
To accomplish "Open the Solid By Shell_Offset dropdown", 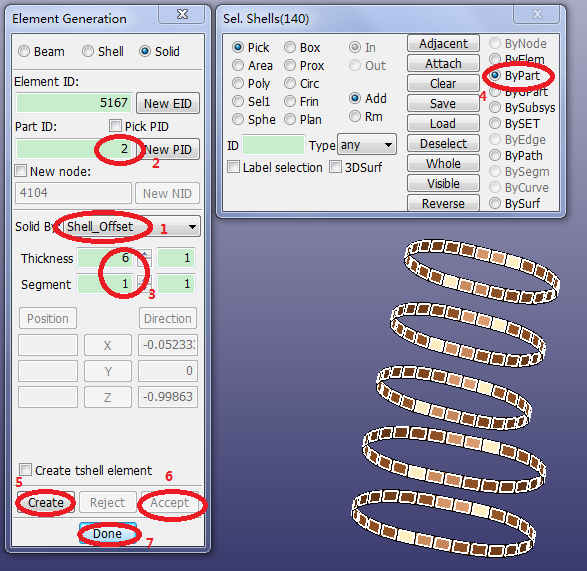I will click(x=132, y=227).
